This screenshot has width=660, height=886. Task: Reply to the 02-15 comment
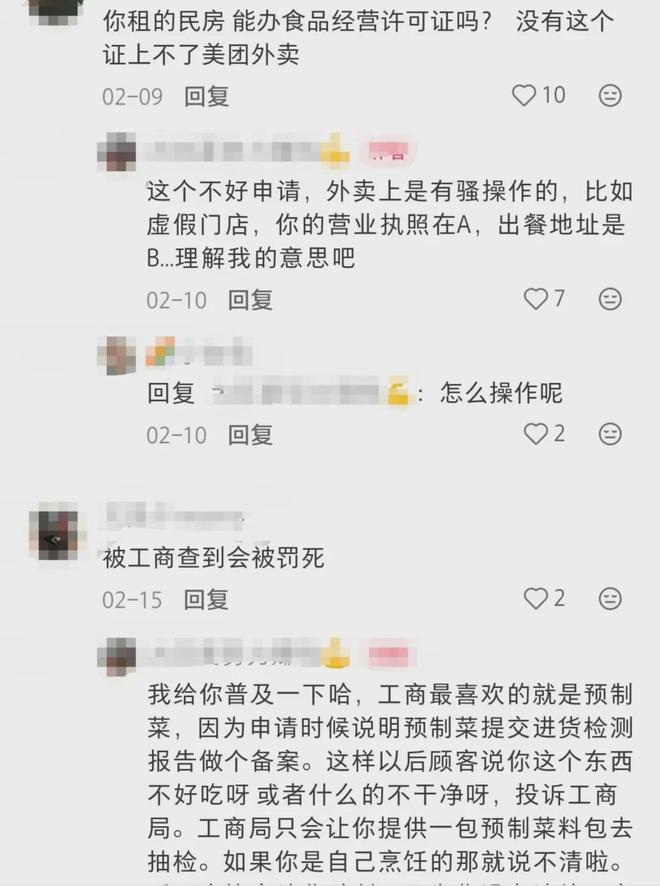pos(206,600)
